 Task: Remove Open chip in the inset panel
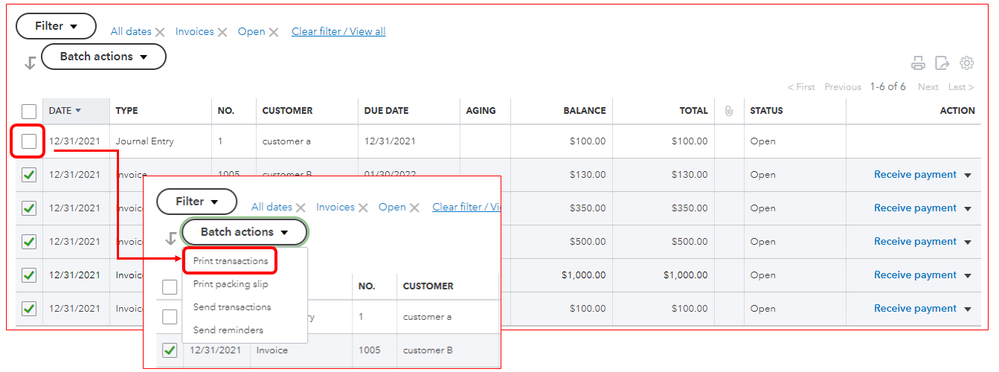[x=414, y=208]
